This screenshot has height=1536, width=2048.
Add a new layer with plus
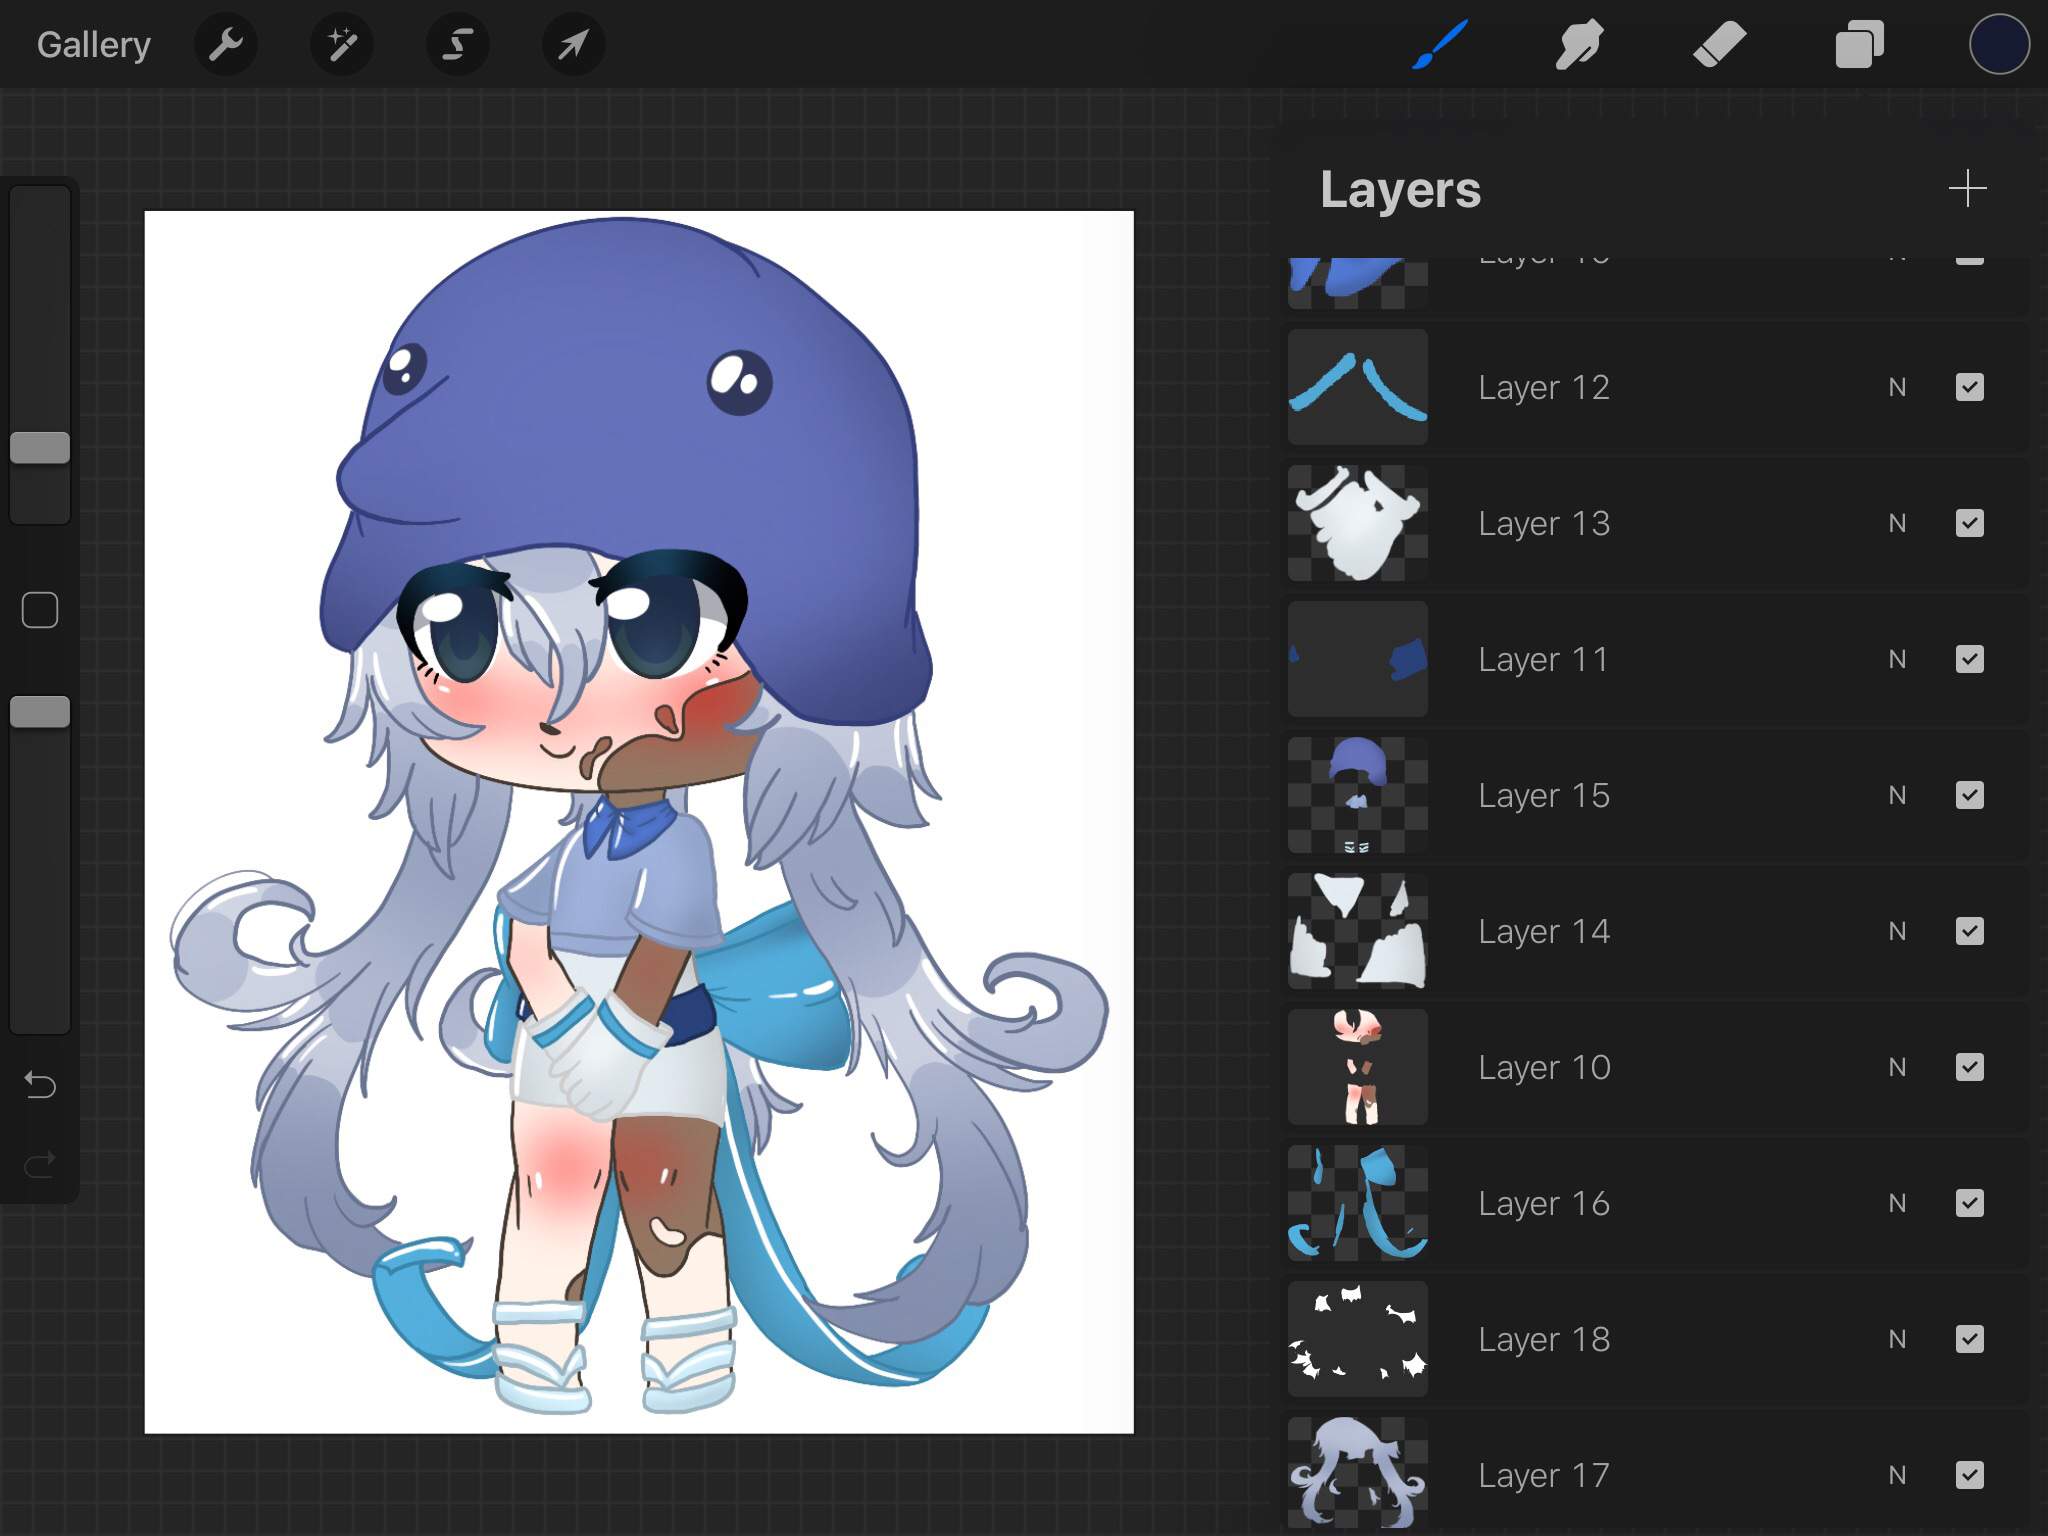1967,188
